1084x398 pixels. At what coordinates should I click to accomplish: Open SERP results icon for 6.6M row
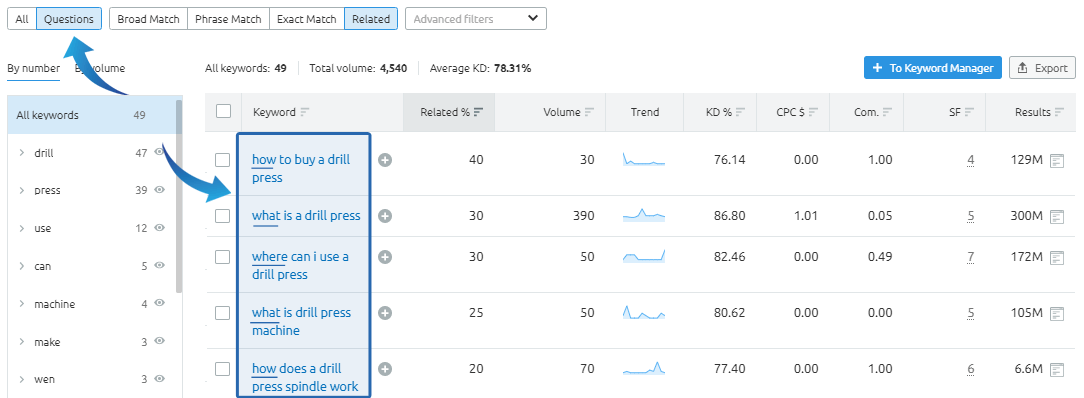(1056, 369)
